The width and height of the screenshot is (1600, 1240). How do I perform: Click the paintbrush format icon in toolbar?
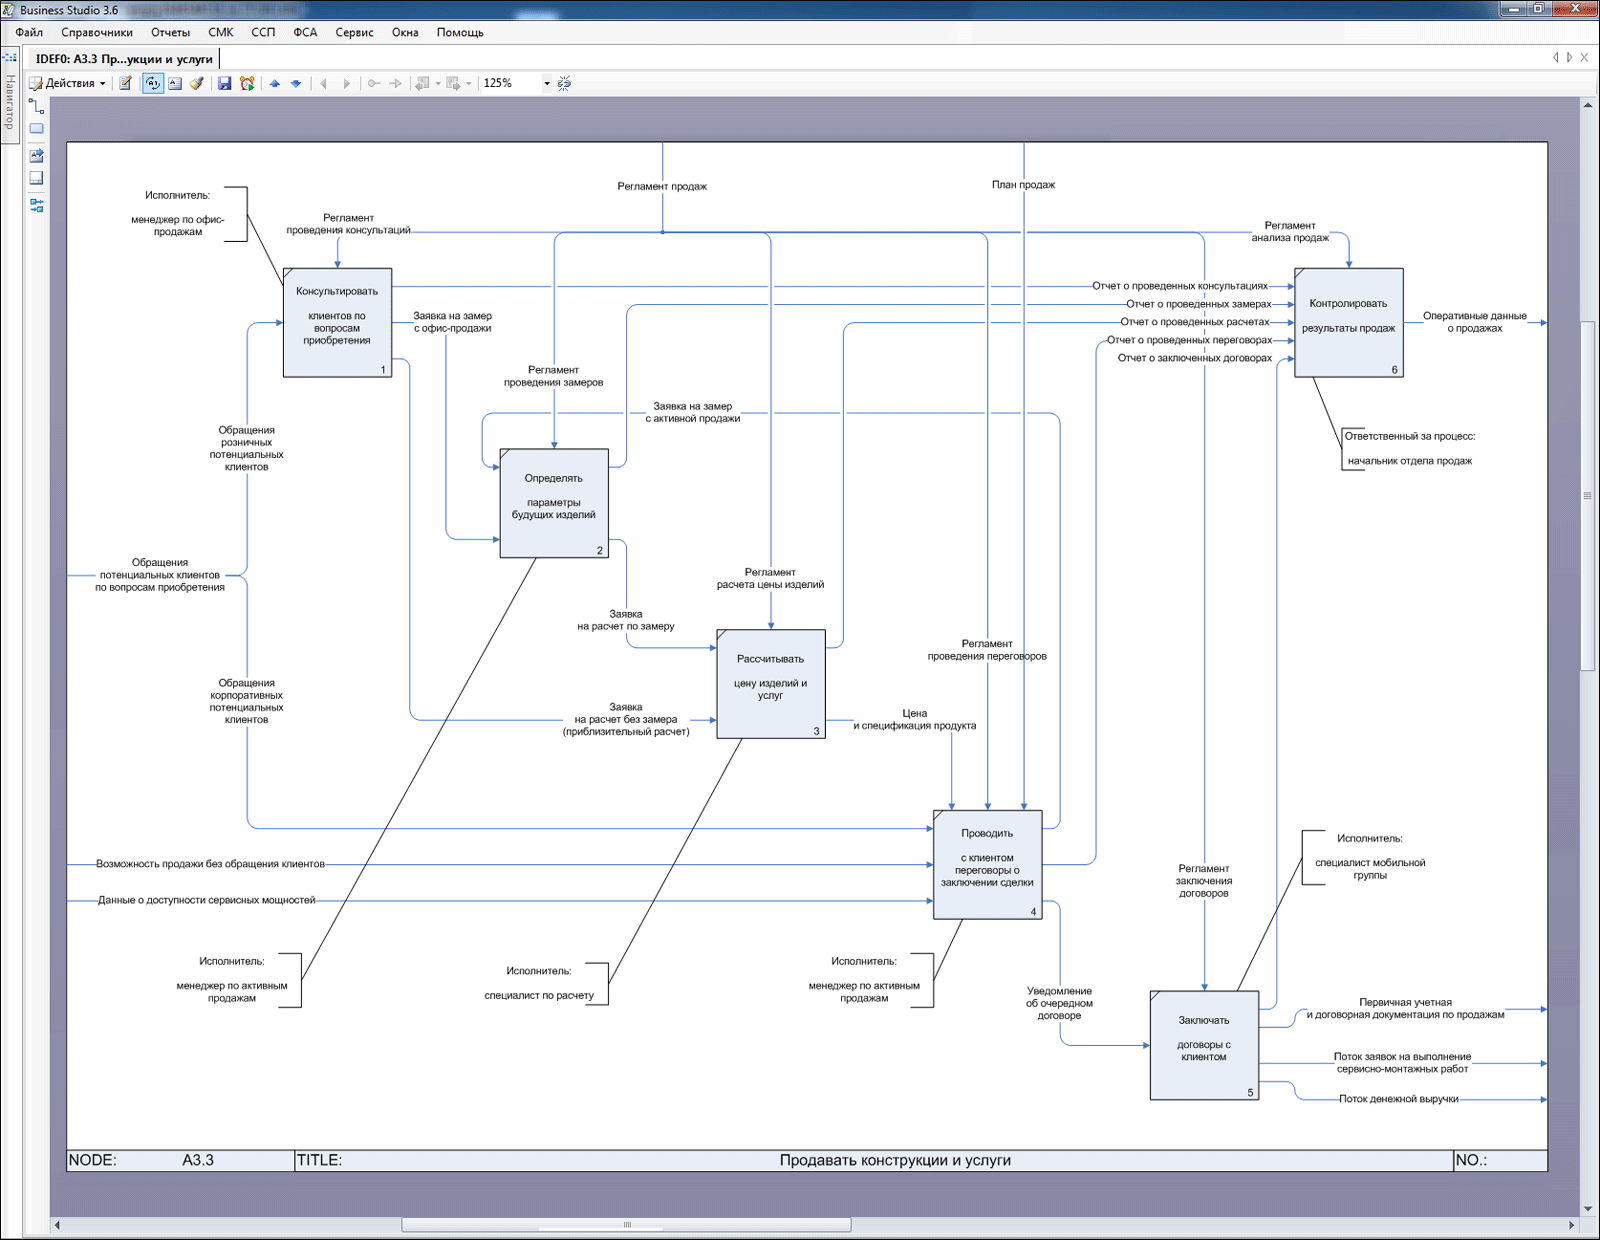coord(197,84)
